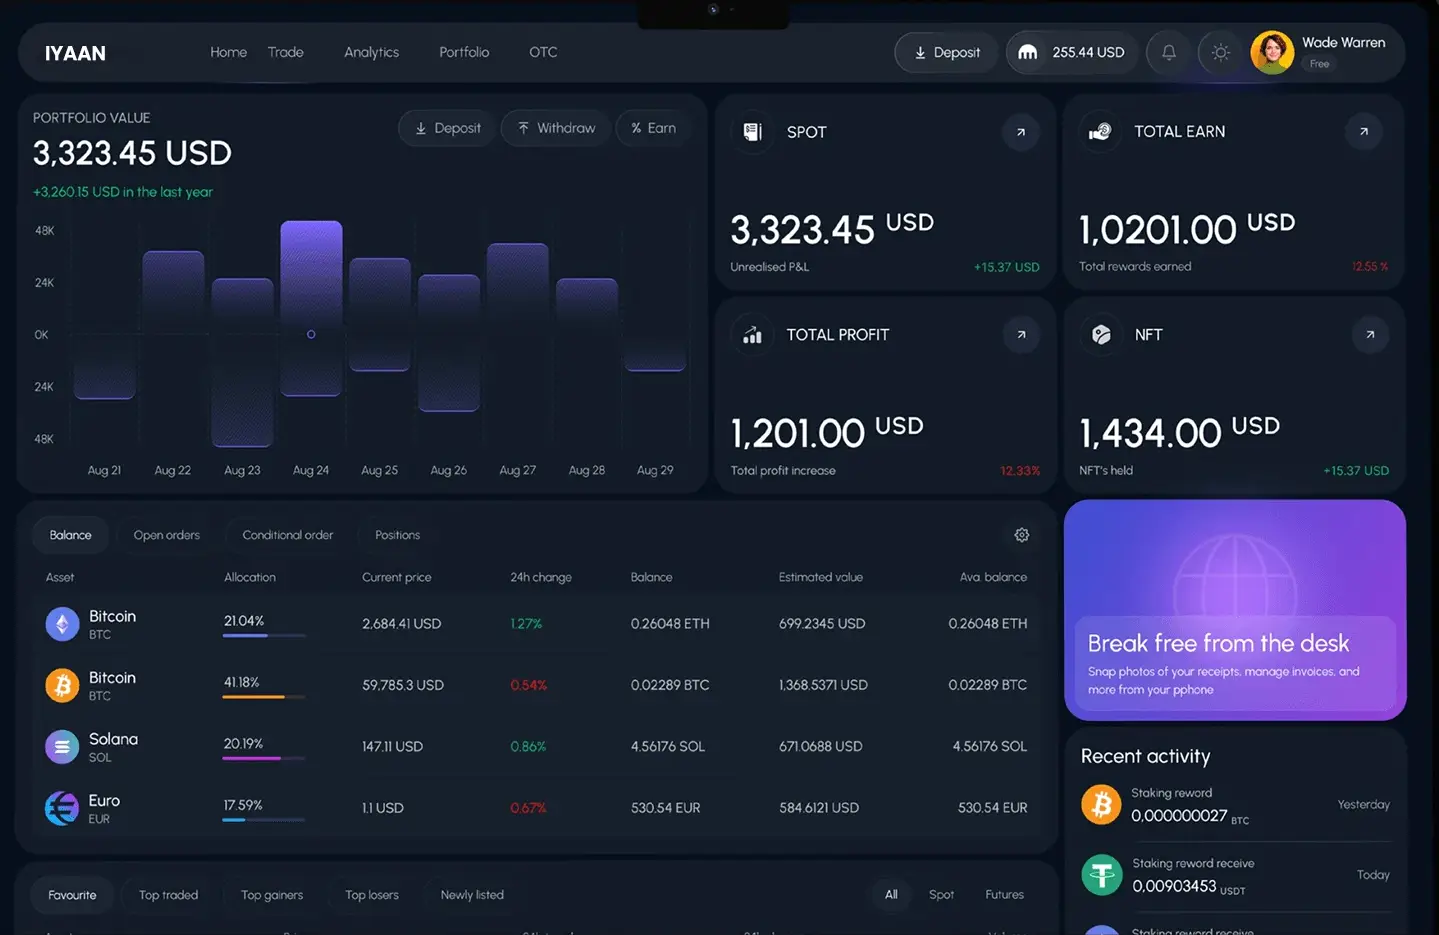The image size is (1439, 935).
Task: Open the Analytics menu item
Action: click(x=371, y=52)
